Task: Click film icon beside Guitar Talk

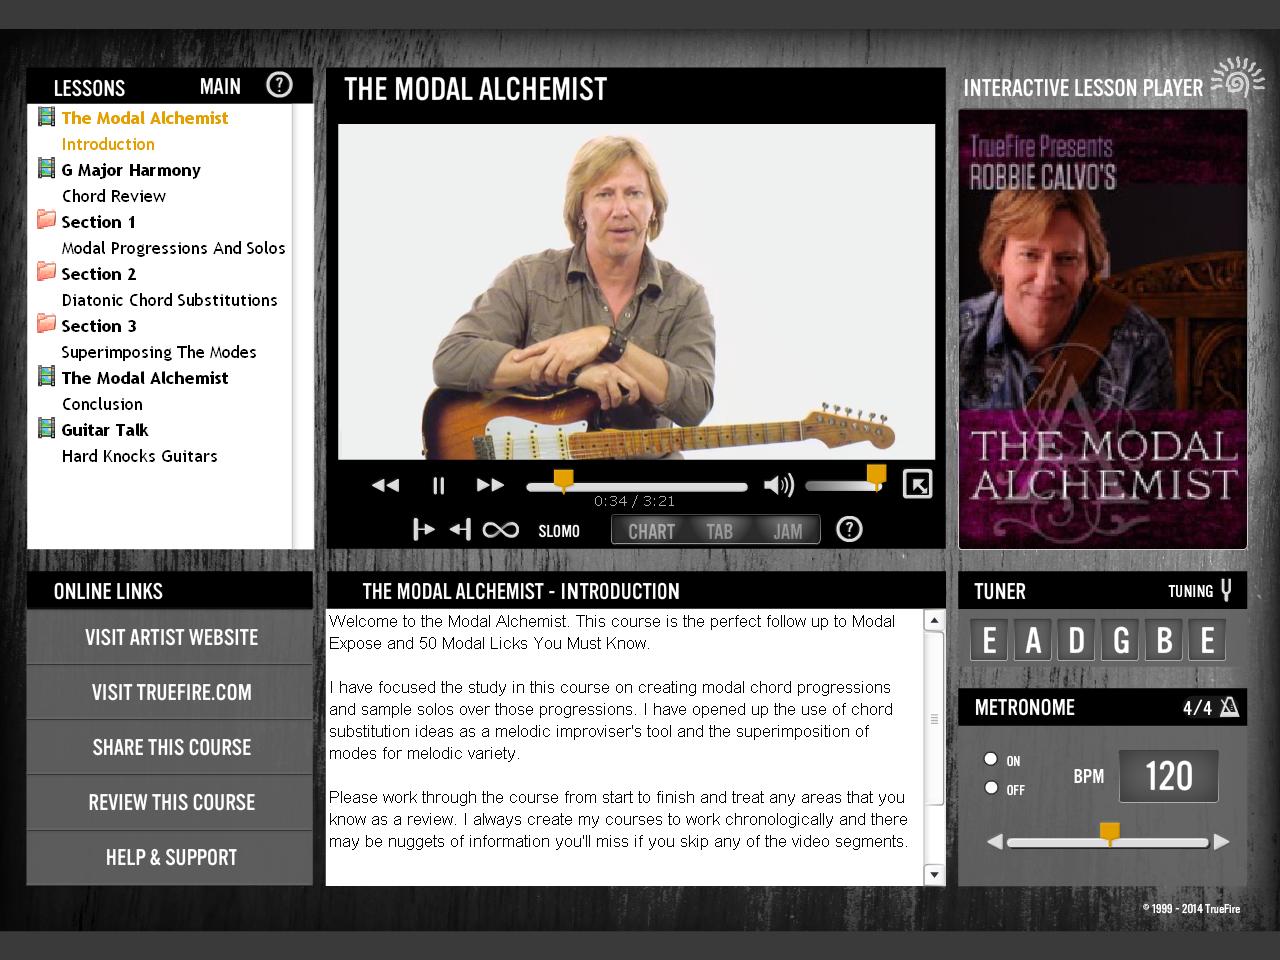Action: point(46,429)
